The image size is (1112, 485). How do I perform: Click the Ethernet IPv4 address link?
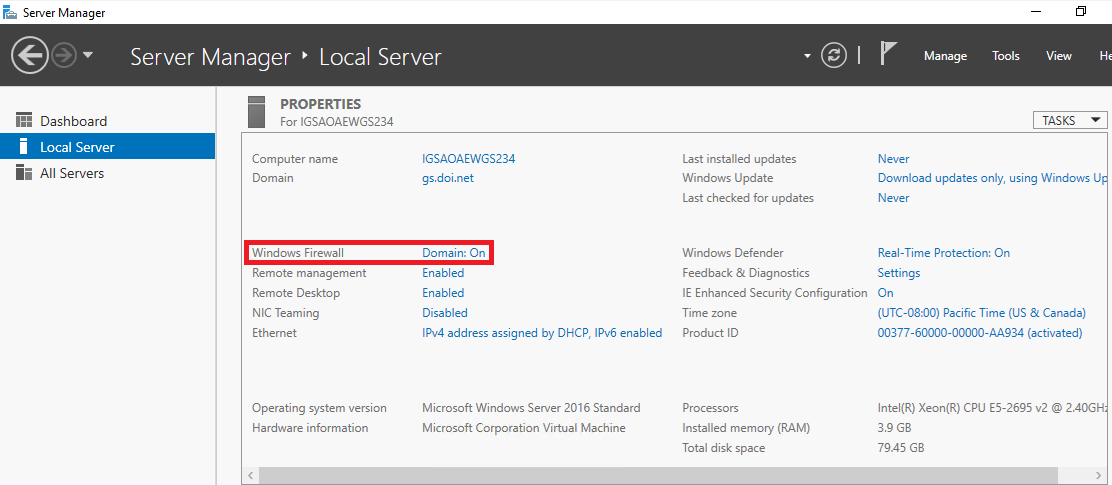tap(542, 333)
